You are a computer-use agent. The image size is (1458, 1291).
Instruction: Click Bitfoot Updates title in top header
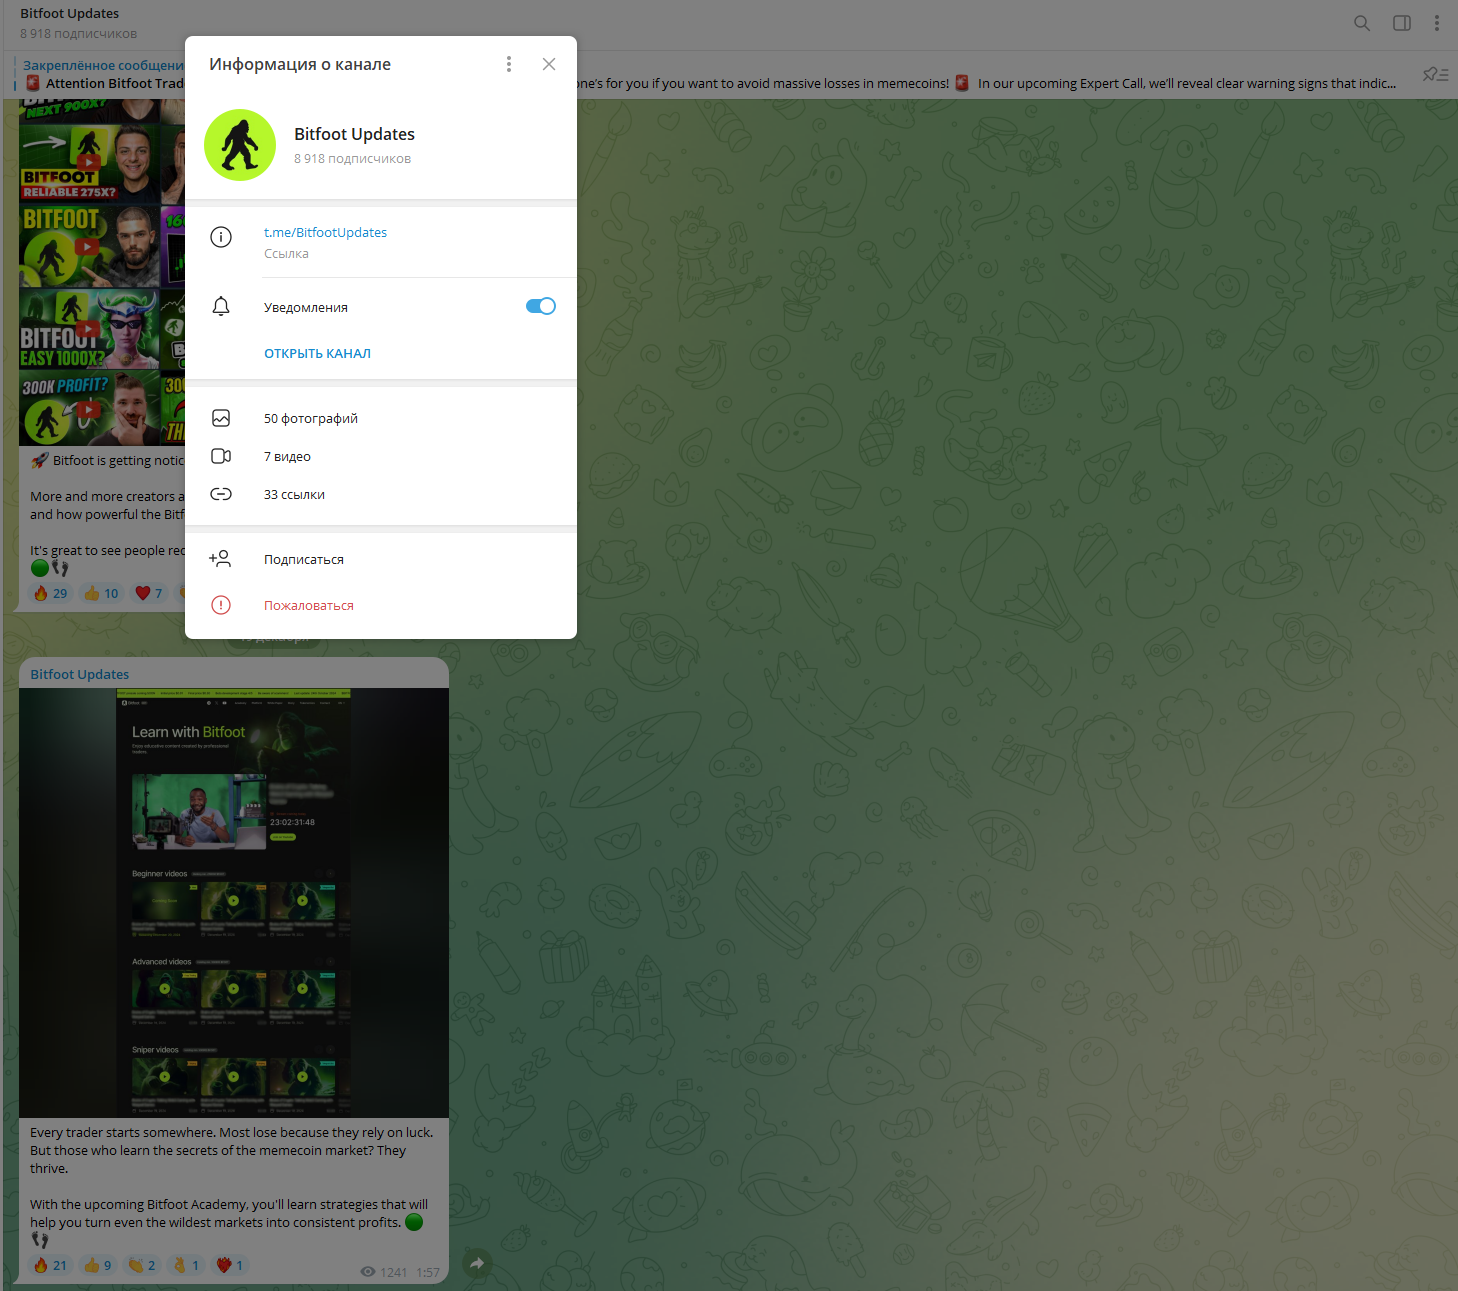pos(69,13)
